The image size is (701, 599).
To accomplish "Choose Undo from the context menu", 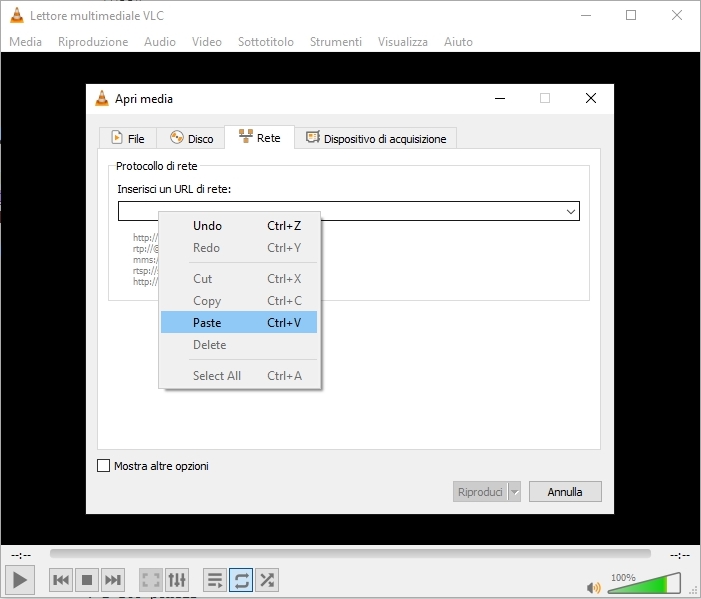I will [x=239, y=226].
